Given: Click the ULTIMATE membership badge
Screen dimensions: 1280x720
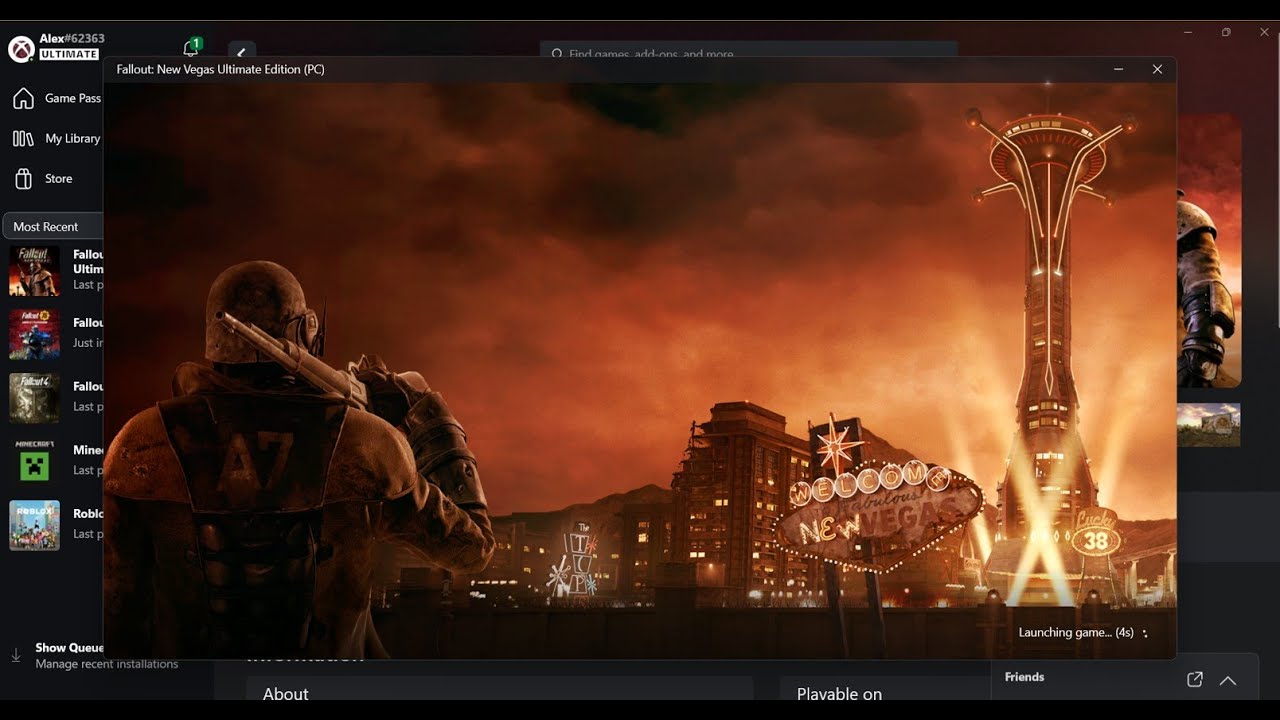Looking at the screenshot, I should 69,54.
